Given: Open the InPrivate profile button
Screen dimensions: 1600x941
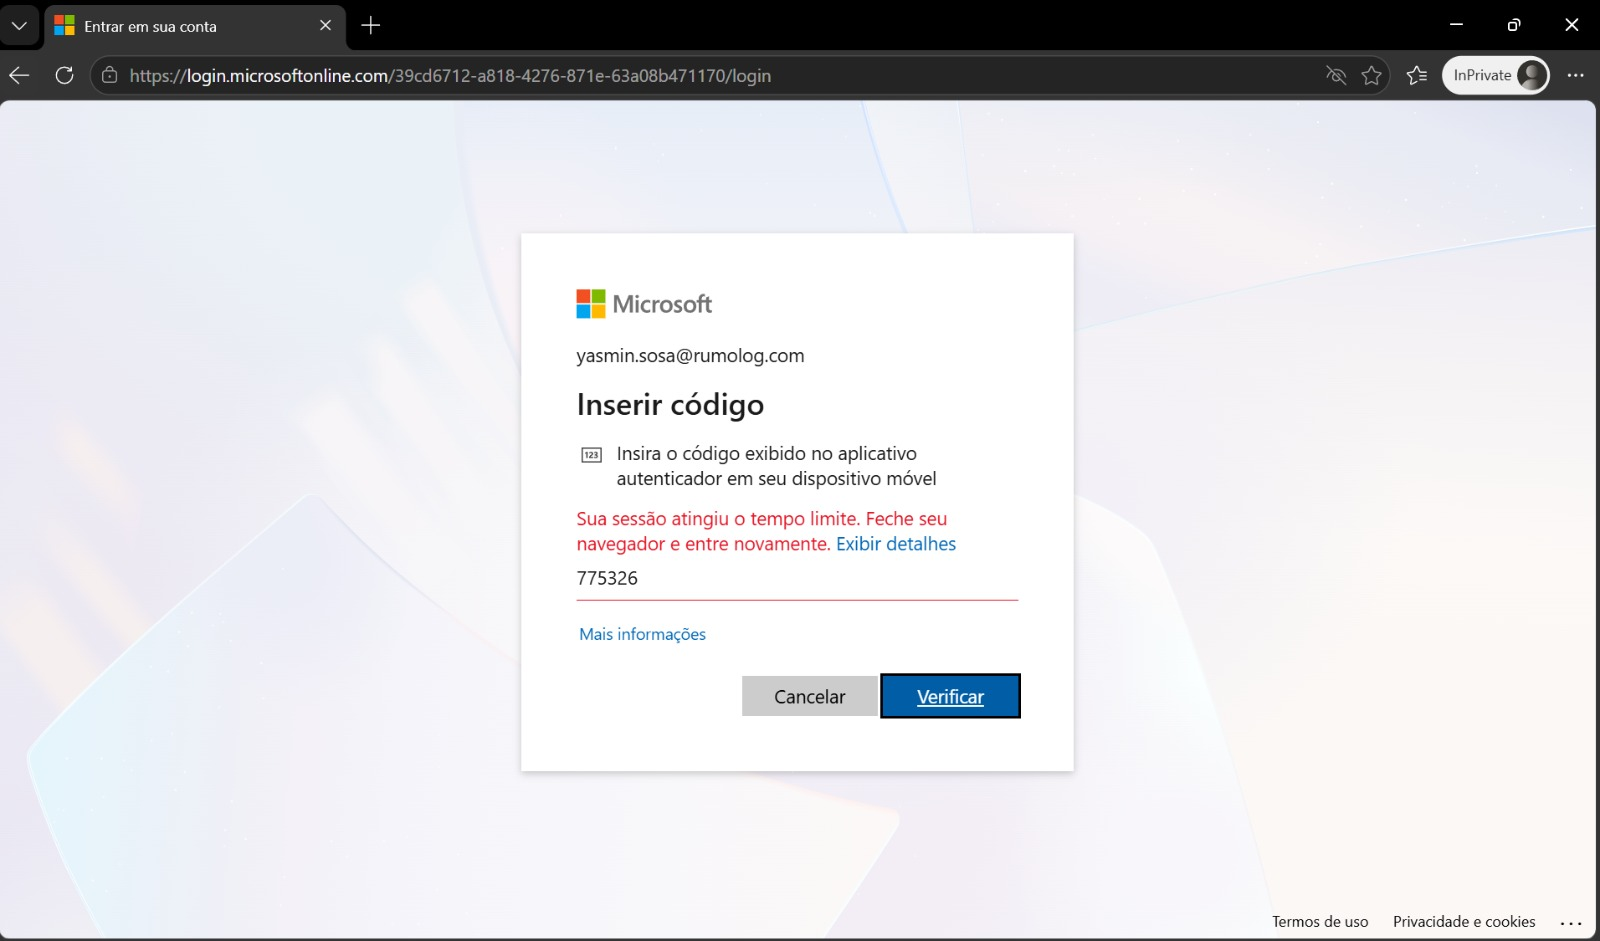Looking at the screenshot, I should click(1496, 75).
